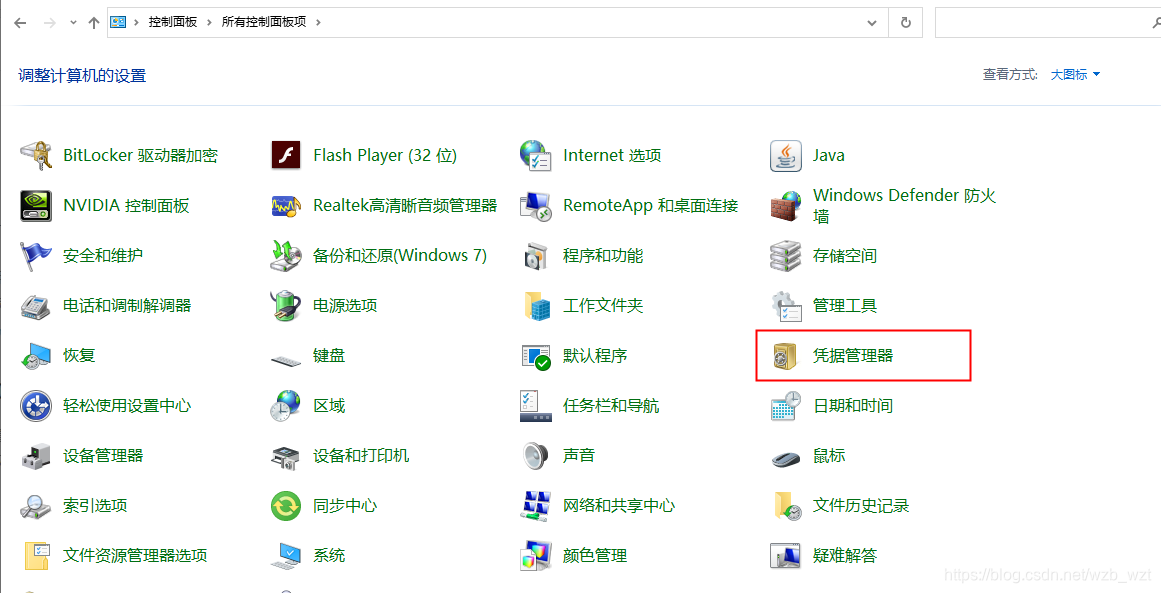This screenshot has height=593, width=1161.
Task: Open the Java coffee cup icon
Action: click(786, 155)
